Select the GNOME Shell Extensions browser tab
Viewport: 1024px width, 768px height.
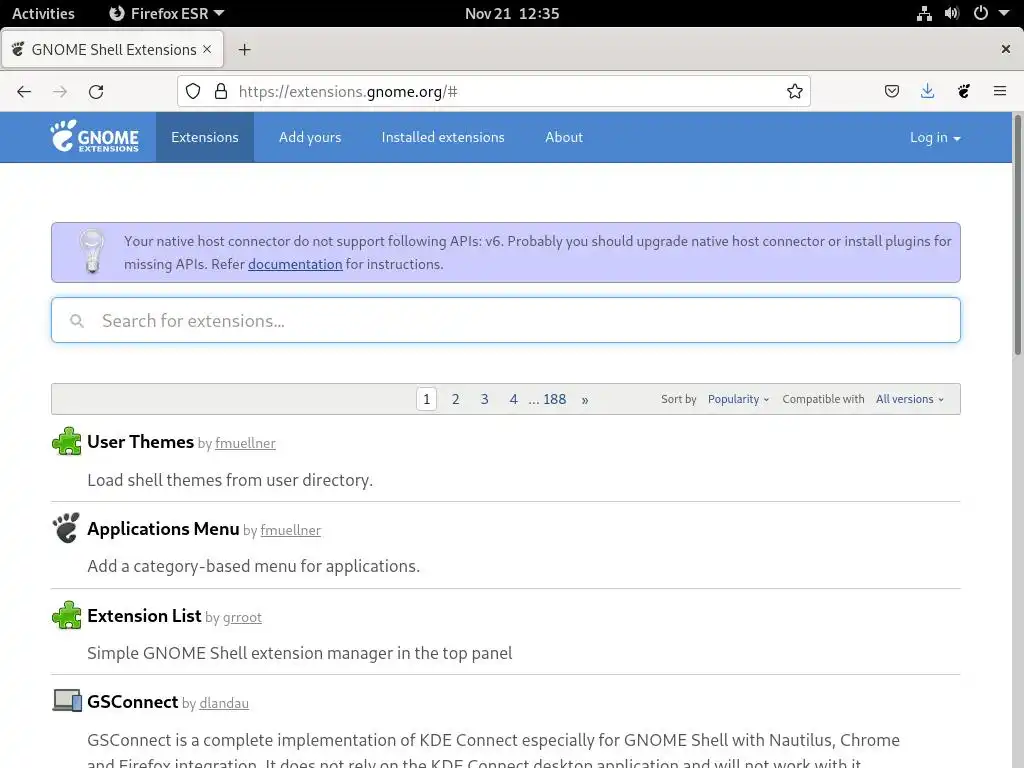[112, 49]
